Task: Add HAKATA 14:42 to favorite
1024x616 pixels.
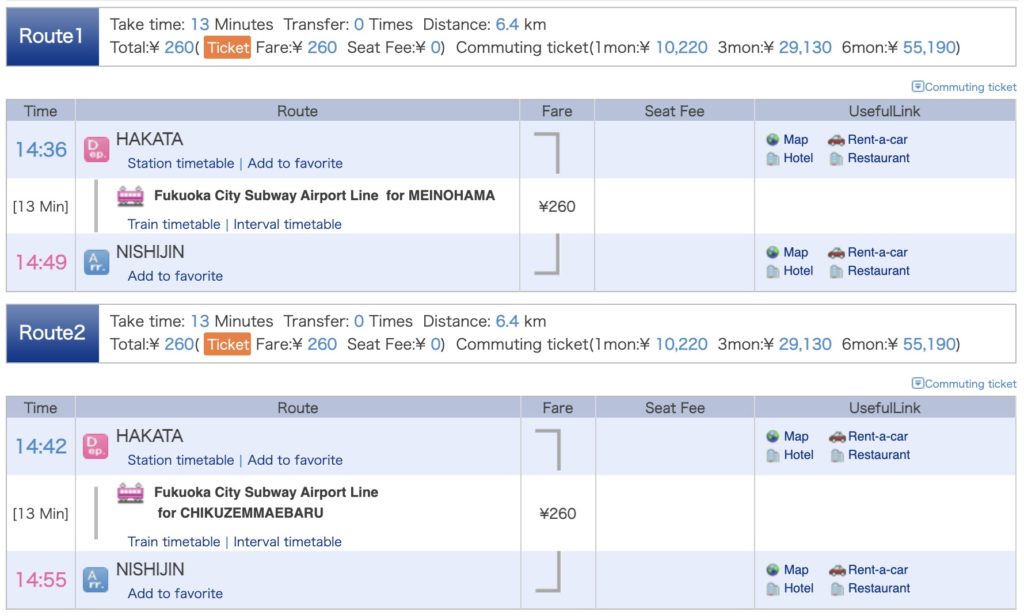Action: (295, 460)
